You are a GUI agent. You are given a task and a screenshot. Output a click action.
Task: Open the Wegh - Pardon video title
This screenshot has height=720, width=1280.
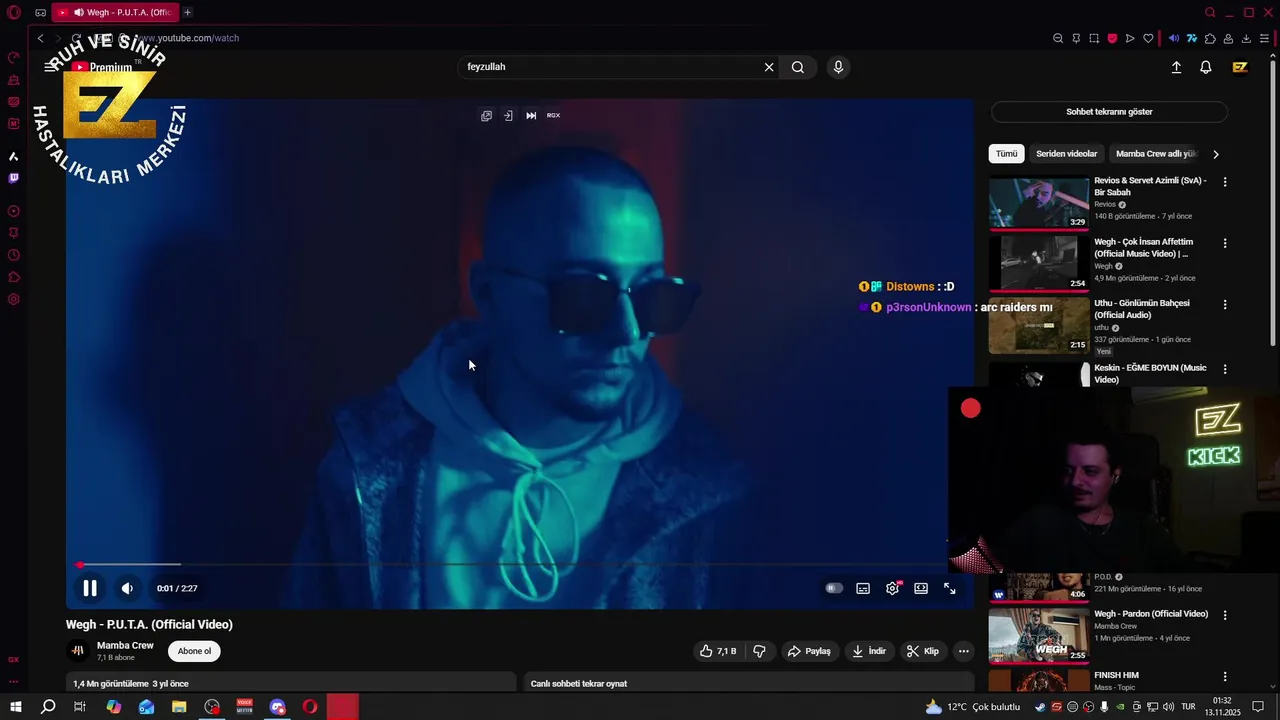pos(1151,614)
